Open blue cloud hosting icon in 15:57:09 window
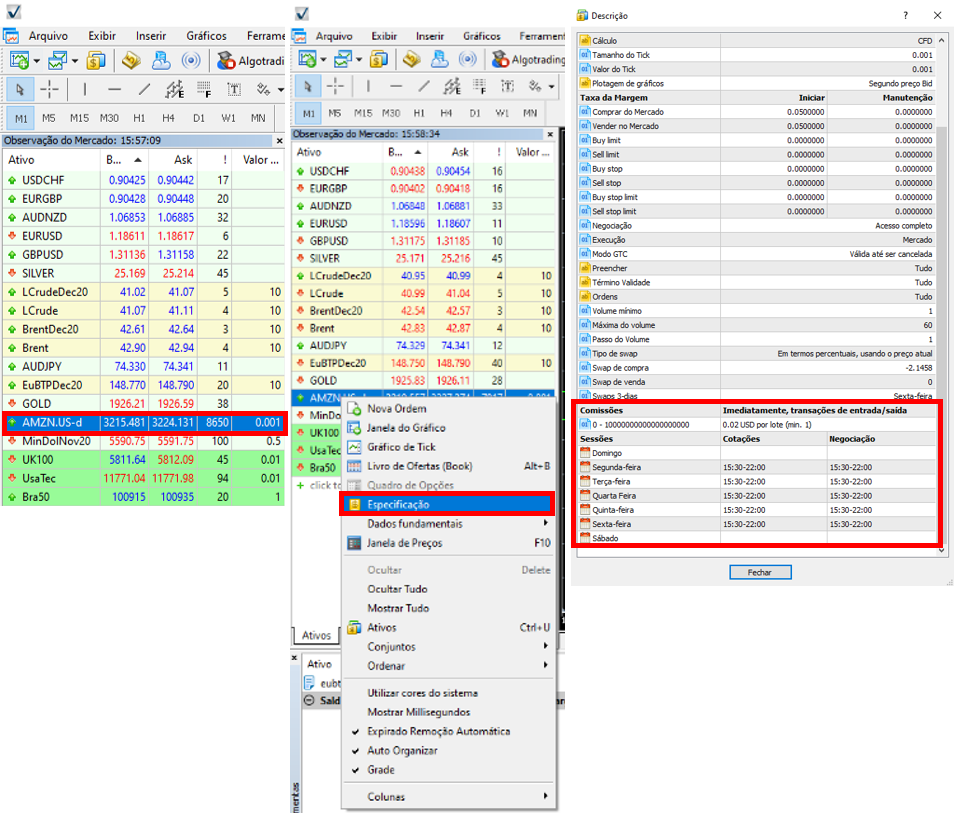 click(x=161, y=61)
